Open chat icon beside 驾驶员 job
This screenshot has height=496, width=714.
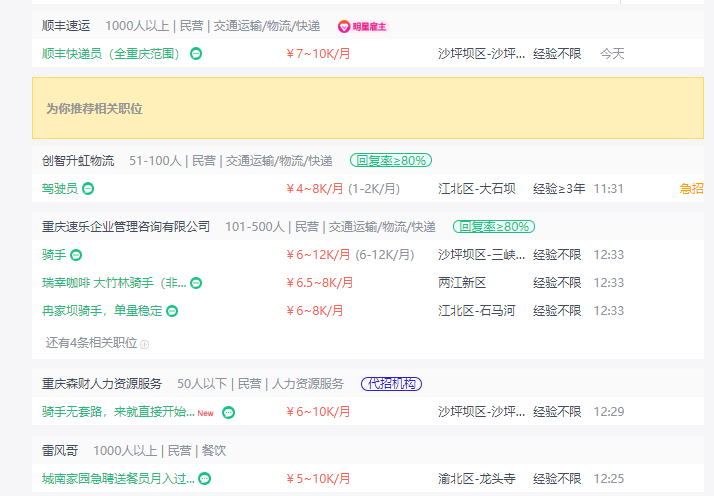tap(88, 189)
